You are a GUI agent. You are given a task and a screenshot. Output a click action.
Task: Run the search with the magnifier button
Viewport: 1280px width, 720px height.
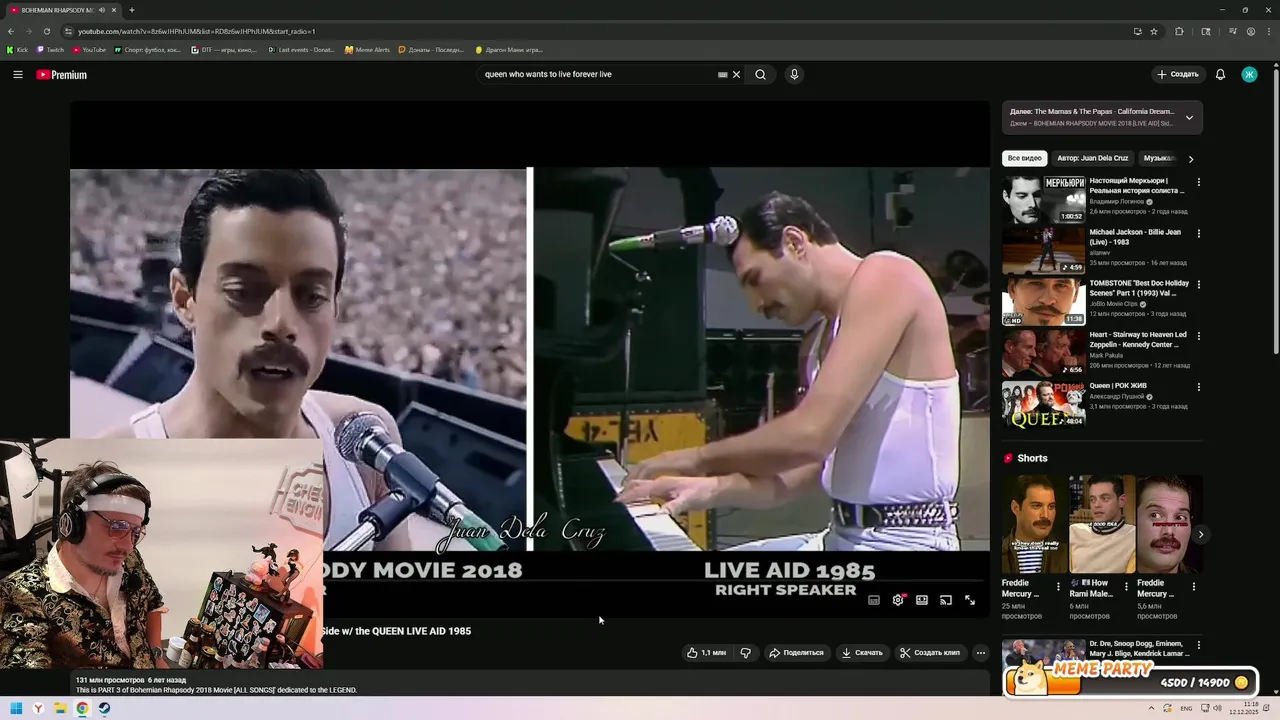pyautogui.click(x=760, y=74)
